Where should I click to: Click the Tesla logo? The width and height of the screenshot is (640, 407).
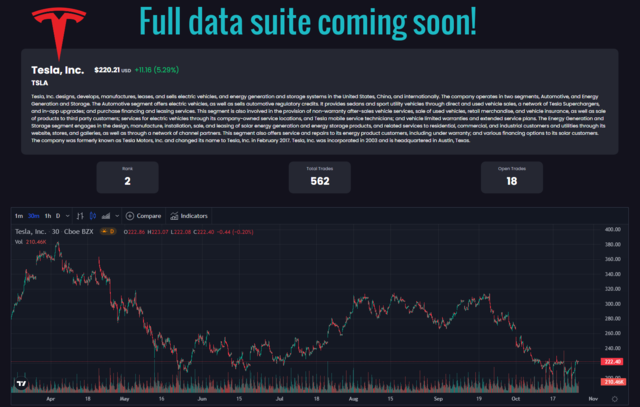pos(59,33)
